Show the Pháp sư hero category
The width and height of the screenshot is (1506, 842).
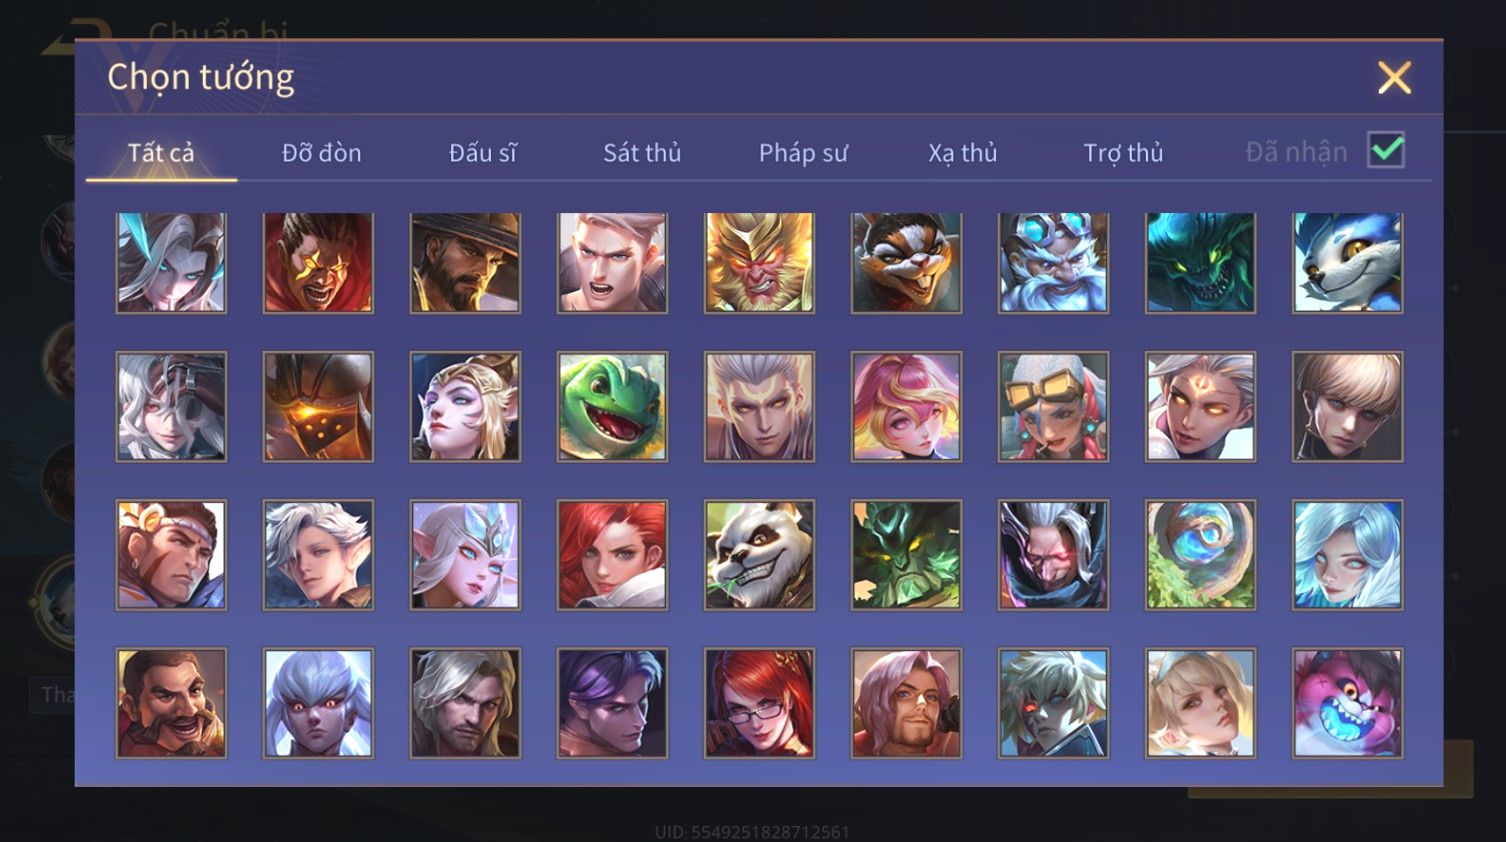point(803,153)
